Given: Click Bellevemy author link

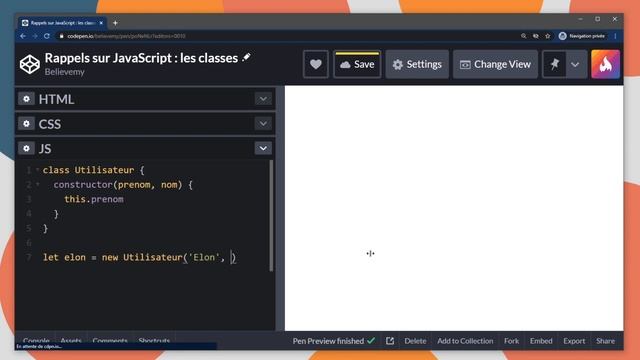Looking at the screenshot, I should click(64, 72).
